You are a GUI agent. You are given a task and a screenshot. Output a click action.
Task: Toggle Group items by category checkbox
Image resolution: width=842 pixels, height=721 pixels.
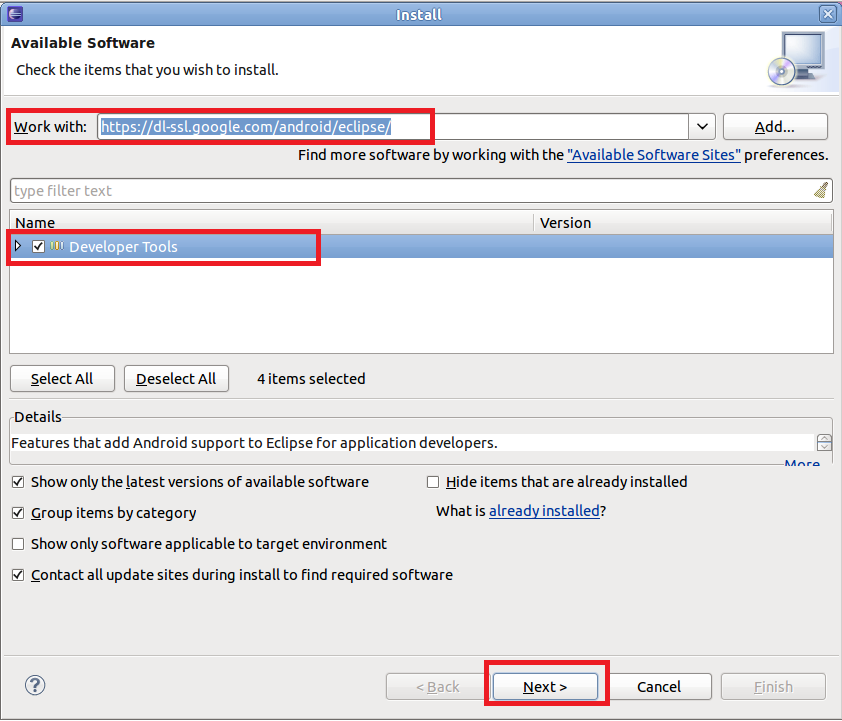click(18, 513)
